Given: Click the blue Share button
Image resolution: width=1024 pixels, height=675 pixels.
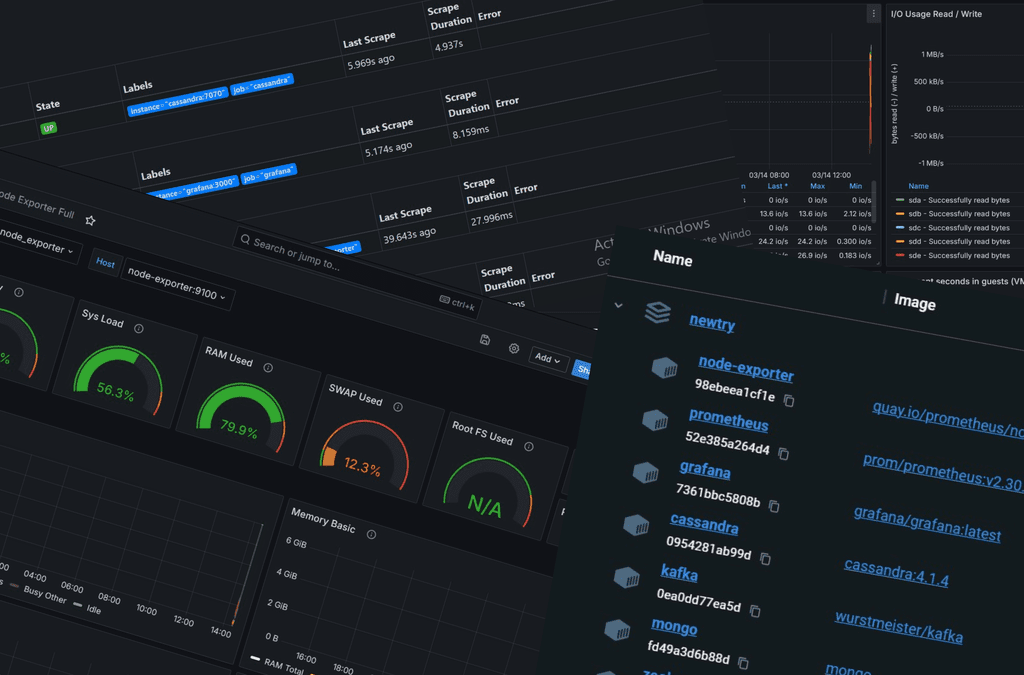Looking at the screenshot, I should point(581,369).
